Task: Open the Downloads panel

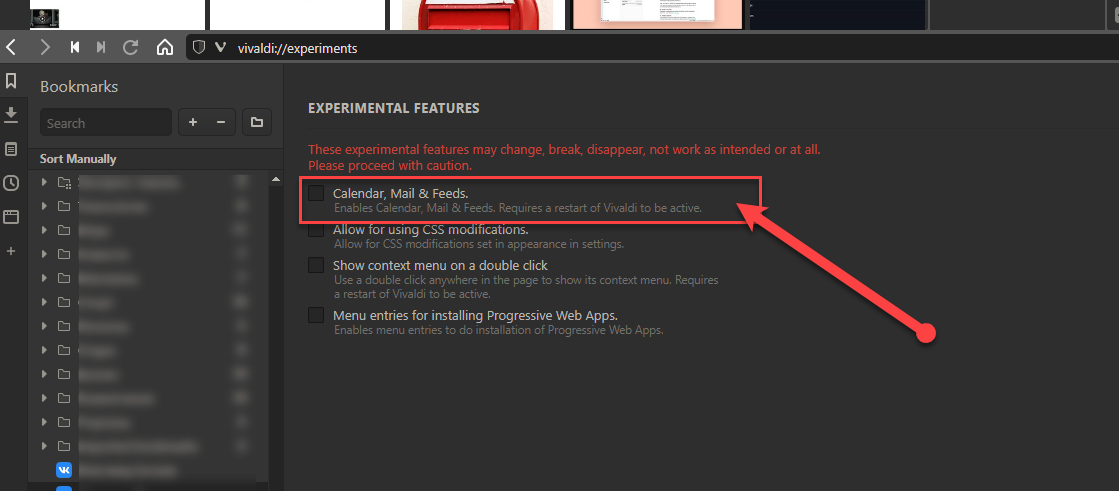Action: pyautogui.click(x=11, y=115)
